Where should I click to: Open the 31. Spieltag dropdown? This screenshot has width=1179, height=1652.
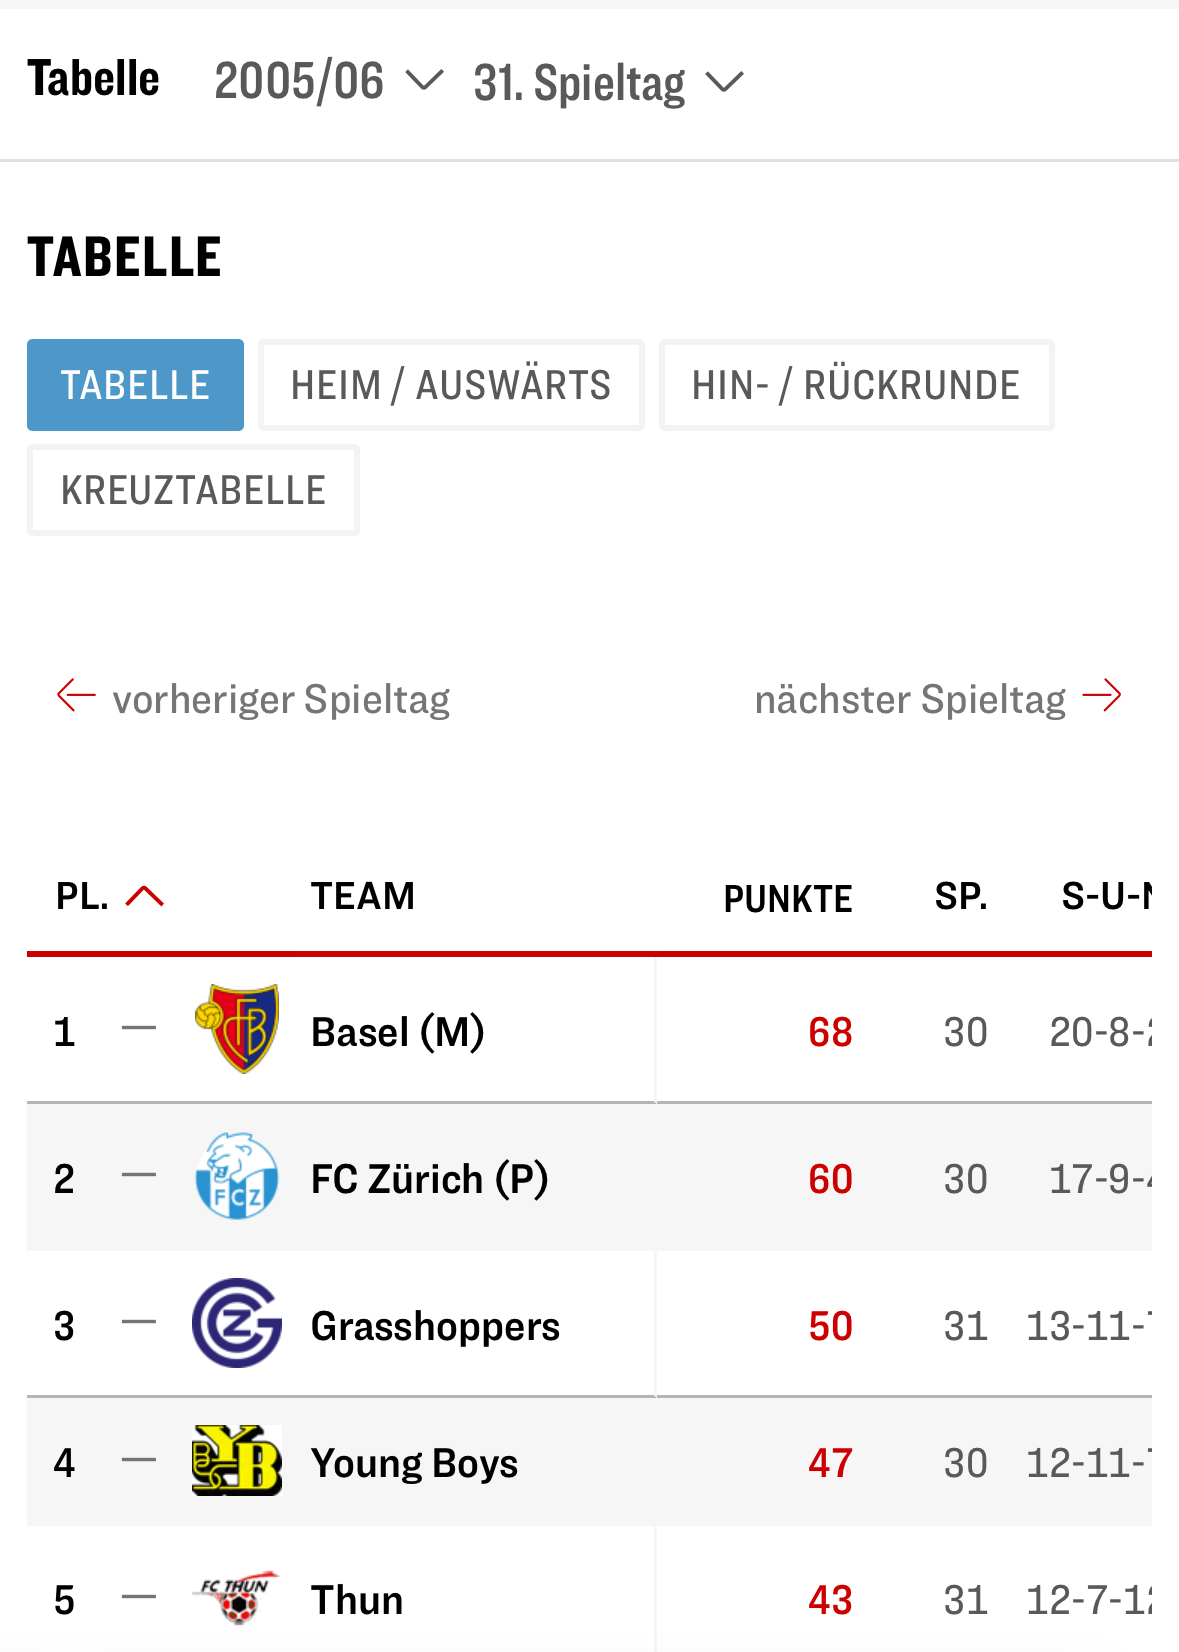(x=608, y=83)
